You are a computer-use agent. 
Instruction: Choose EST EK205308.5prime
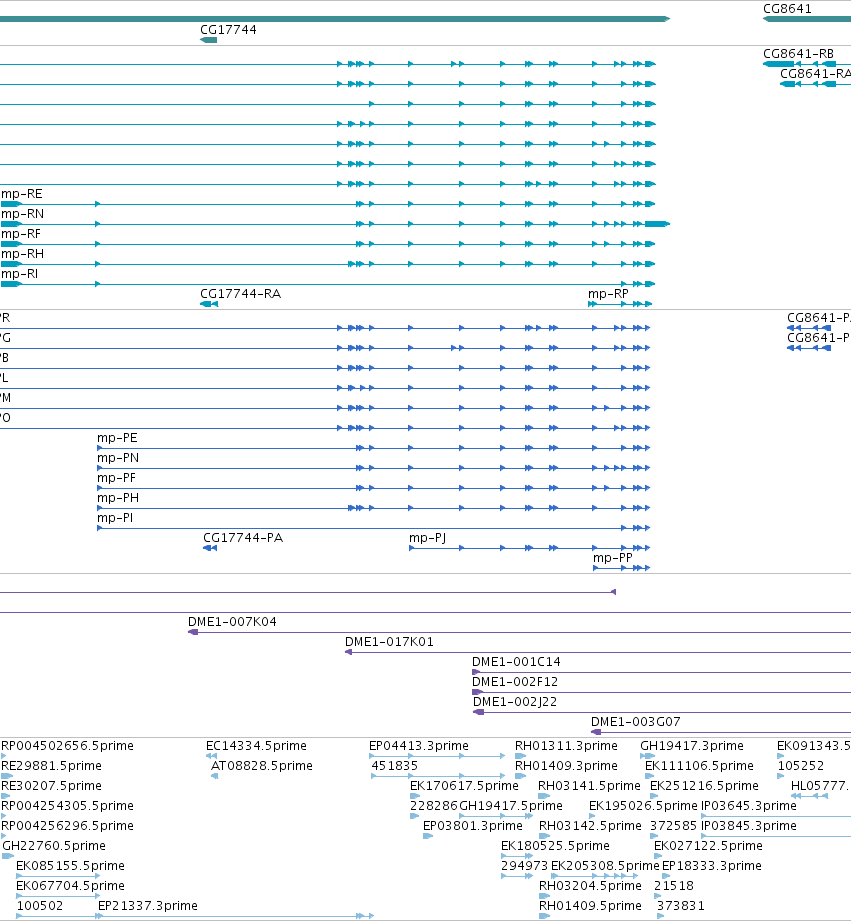pos(605,866)
